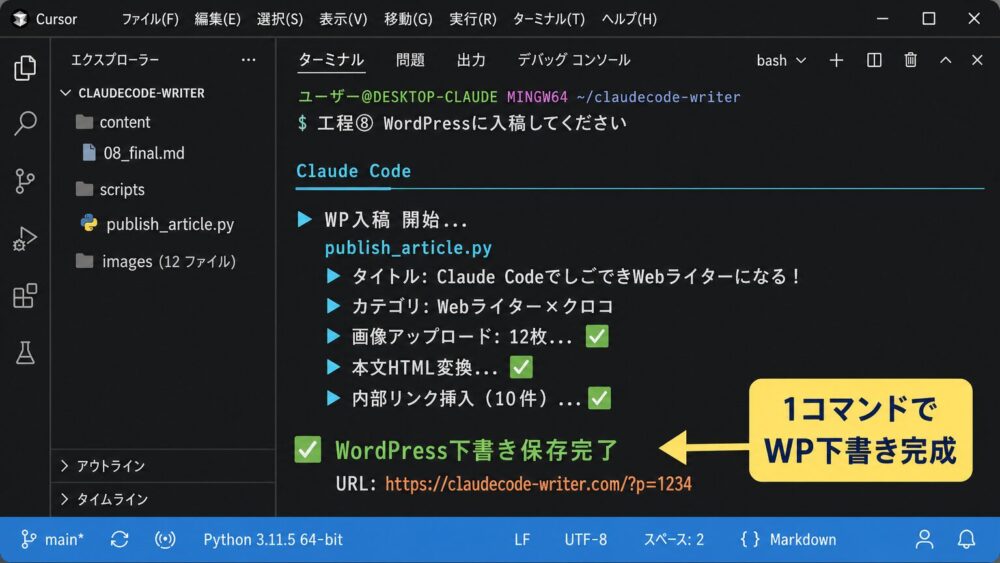
Task: Open Run and Debug icon
Action: (x=25, y=238)
